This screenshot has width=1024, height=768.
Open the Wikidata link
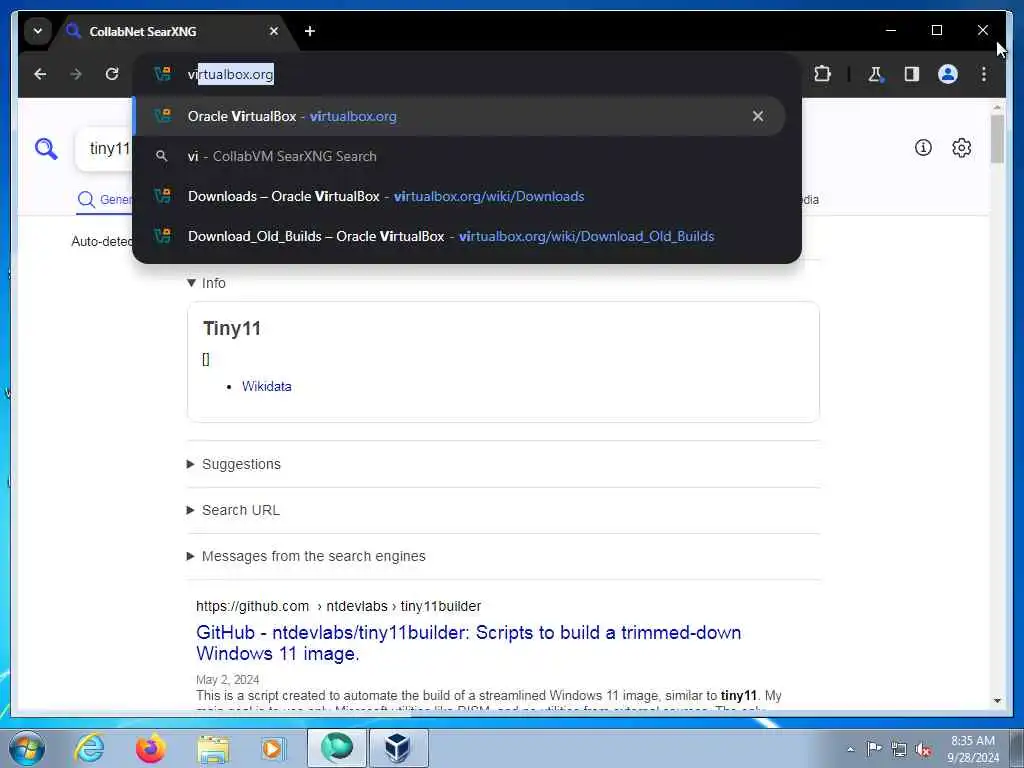point(266,386)
